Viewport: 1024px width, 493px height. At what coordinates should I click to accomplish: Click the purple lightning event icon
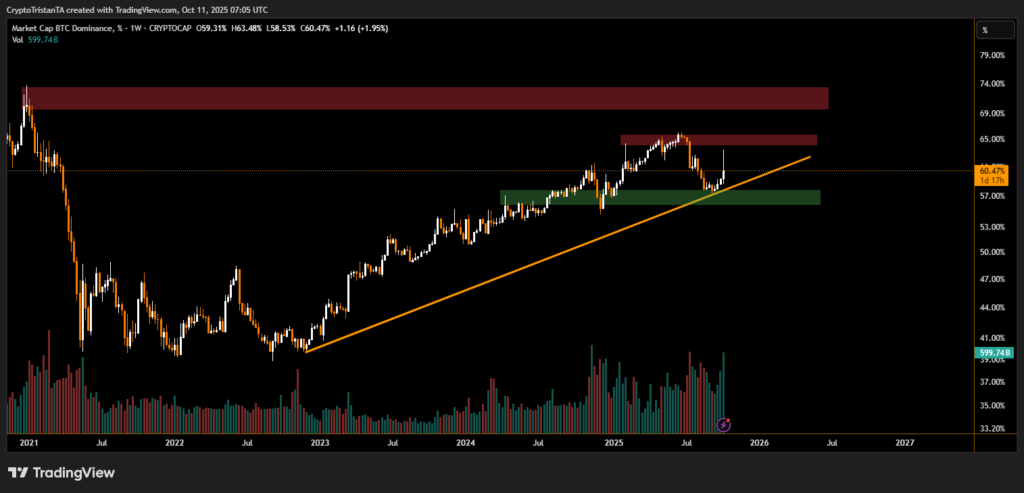pyautogui.click(x=723, y=425)
